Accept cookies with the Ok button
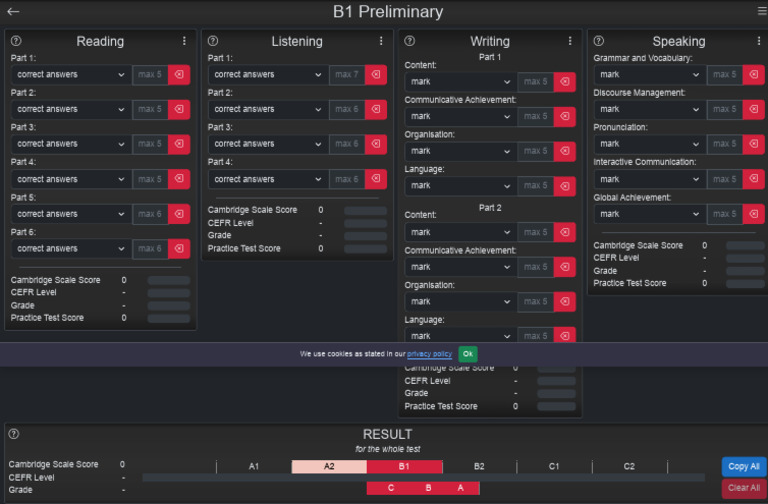768x504 pixels. point(467,354)
